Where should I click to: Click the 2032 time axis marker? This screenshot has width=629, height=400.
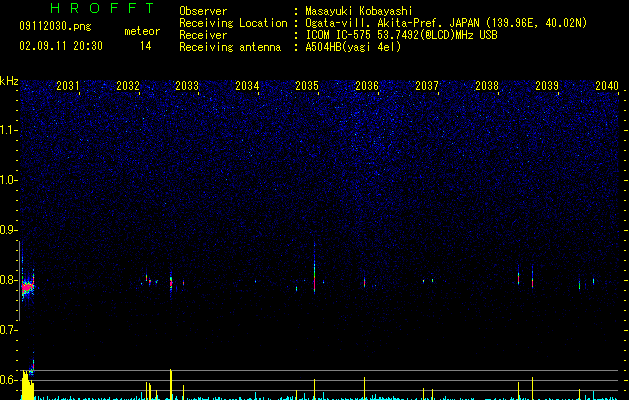[x=128, y=86]
